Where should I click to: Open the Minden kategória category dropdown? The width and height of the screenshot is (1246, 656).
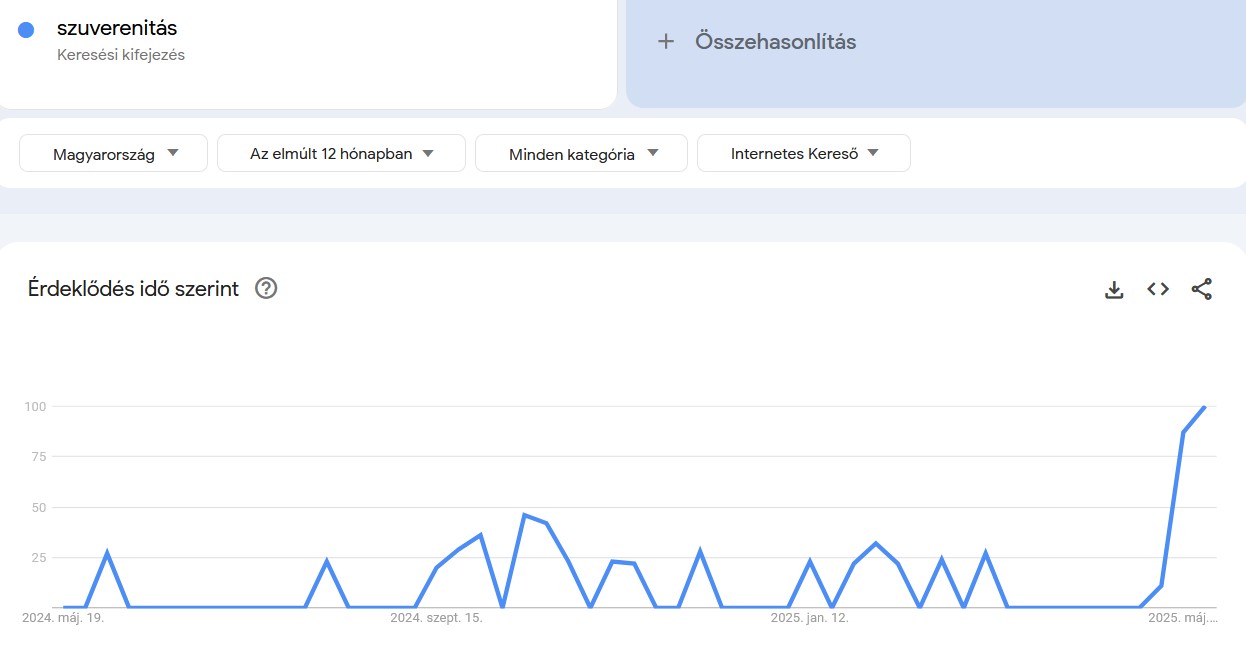tap(580, 152)
